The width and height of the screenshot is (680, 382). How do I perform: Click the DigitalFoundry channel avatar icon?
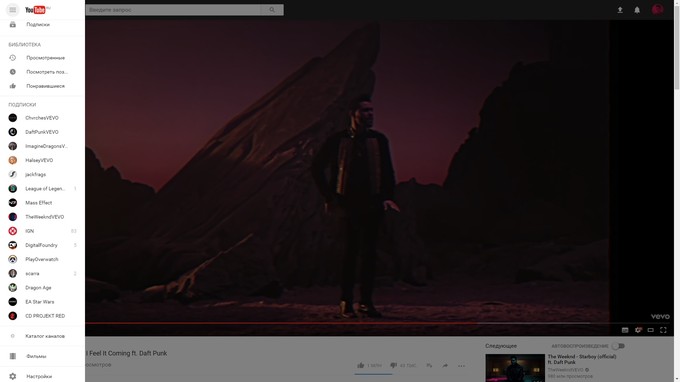(13, 245)
